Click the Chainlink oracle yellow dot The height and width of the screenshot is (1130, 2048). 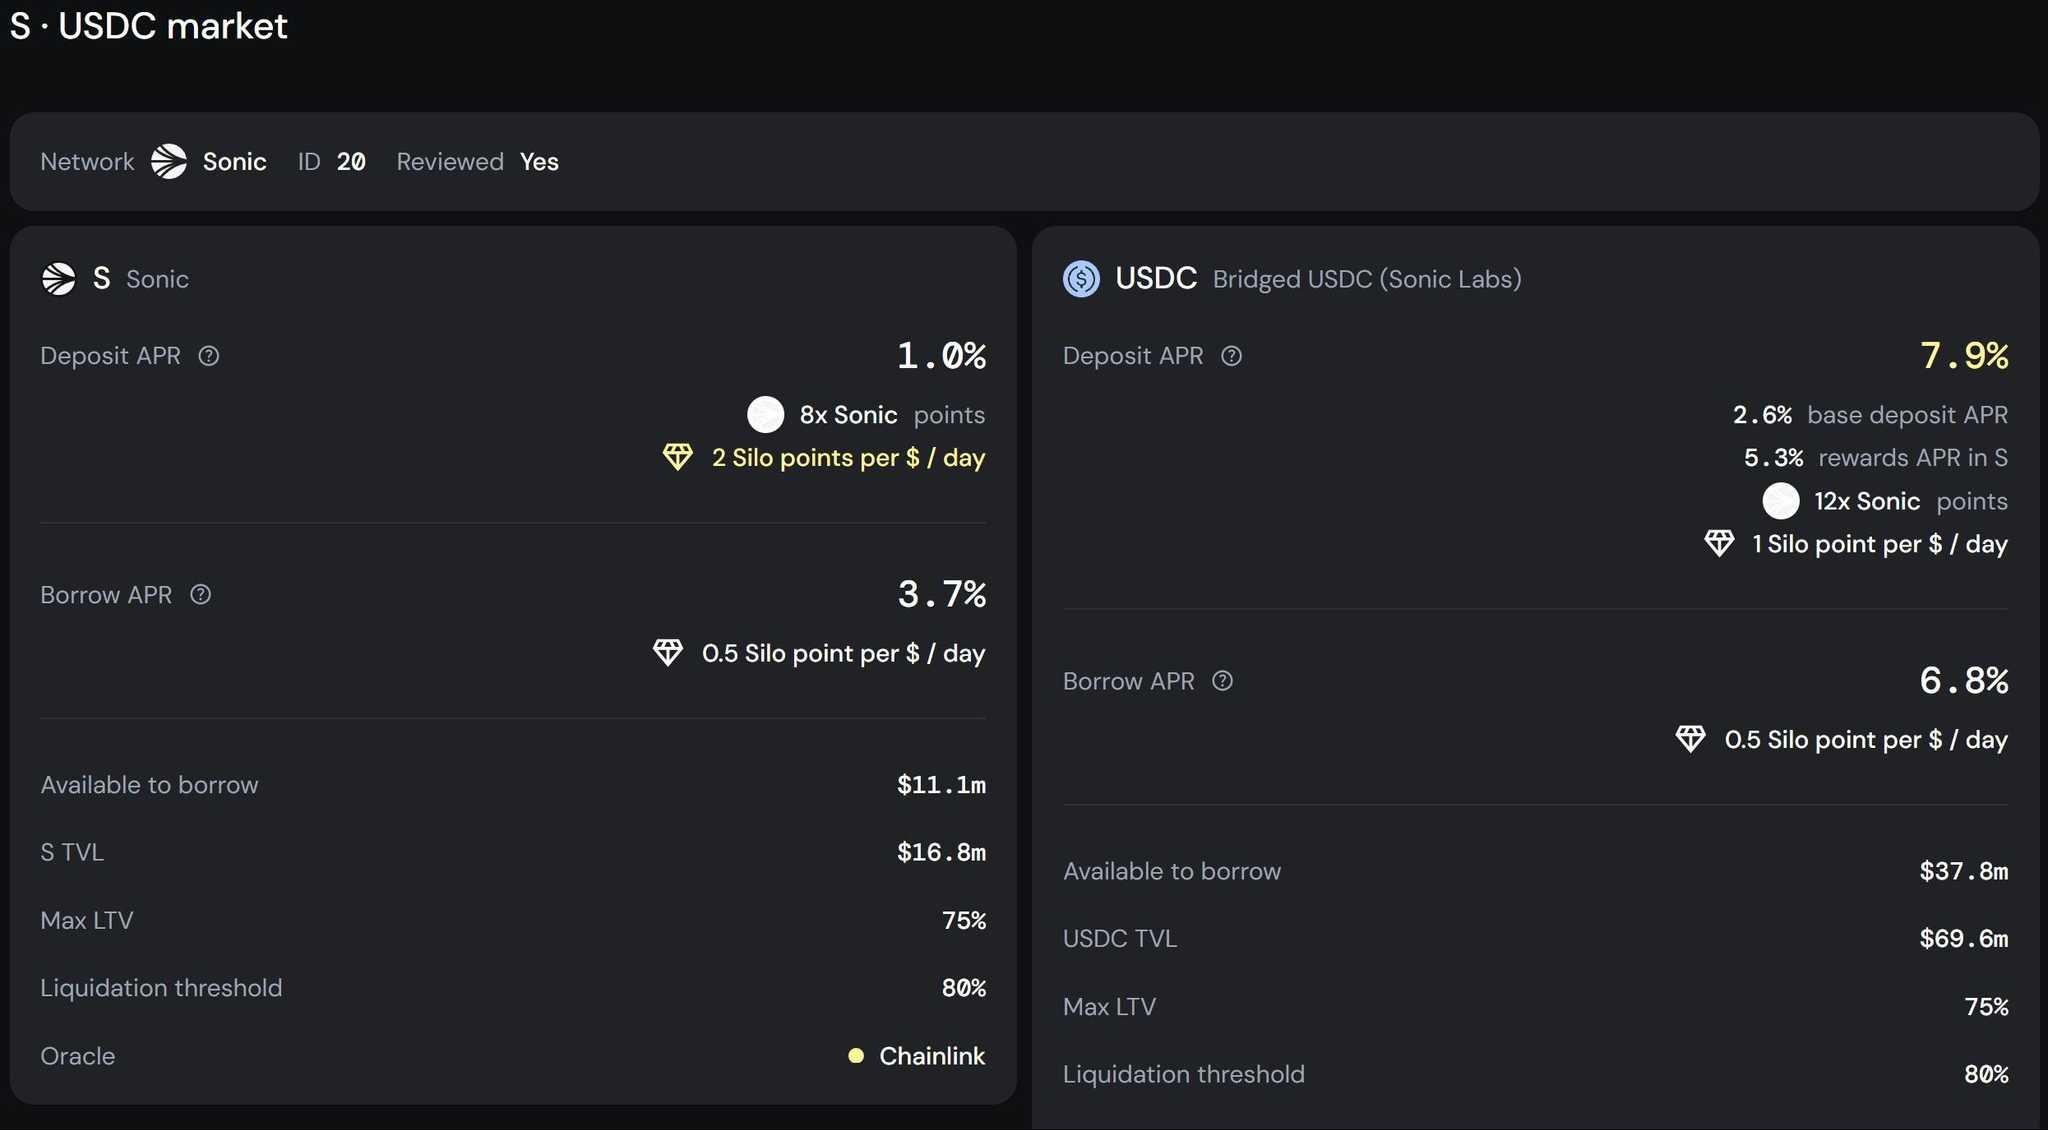tap(856, 1056)
